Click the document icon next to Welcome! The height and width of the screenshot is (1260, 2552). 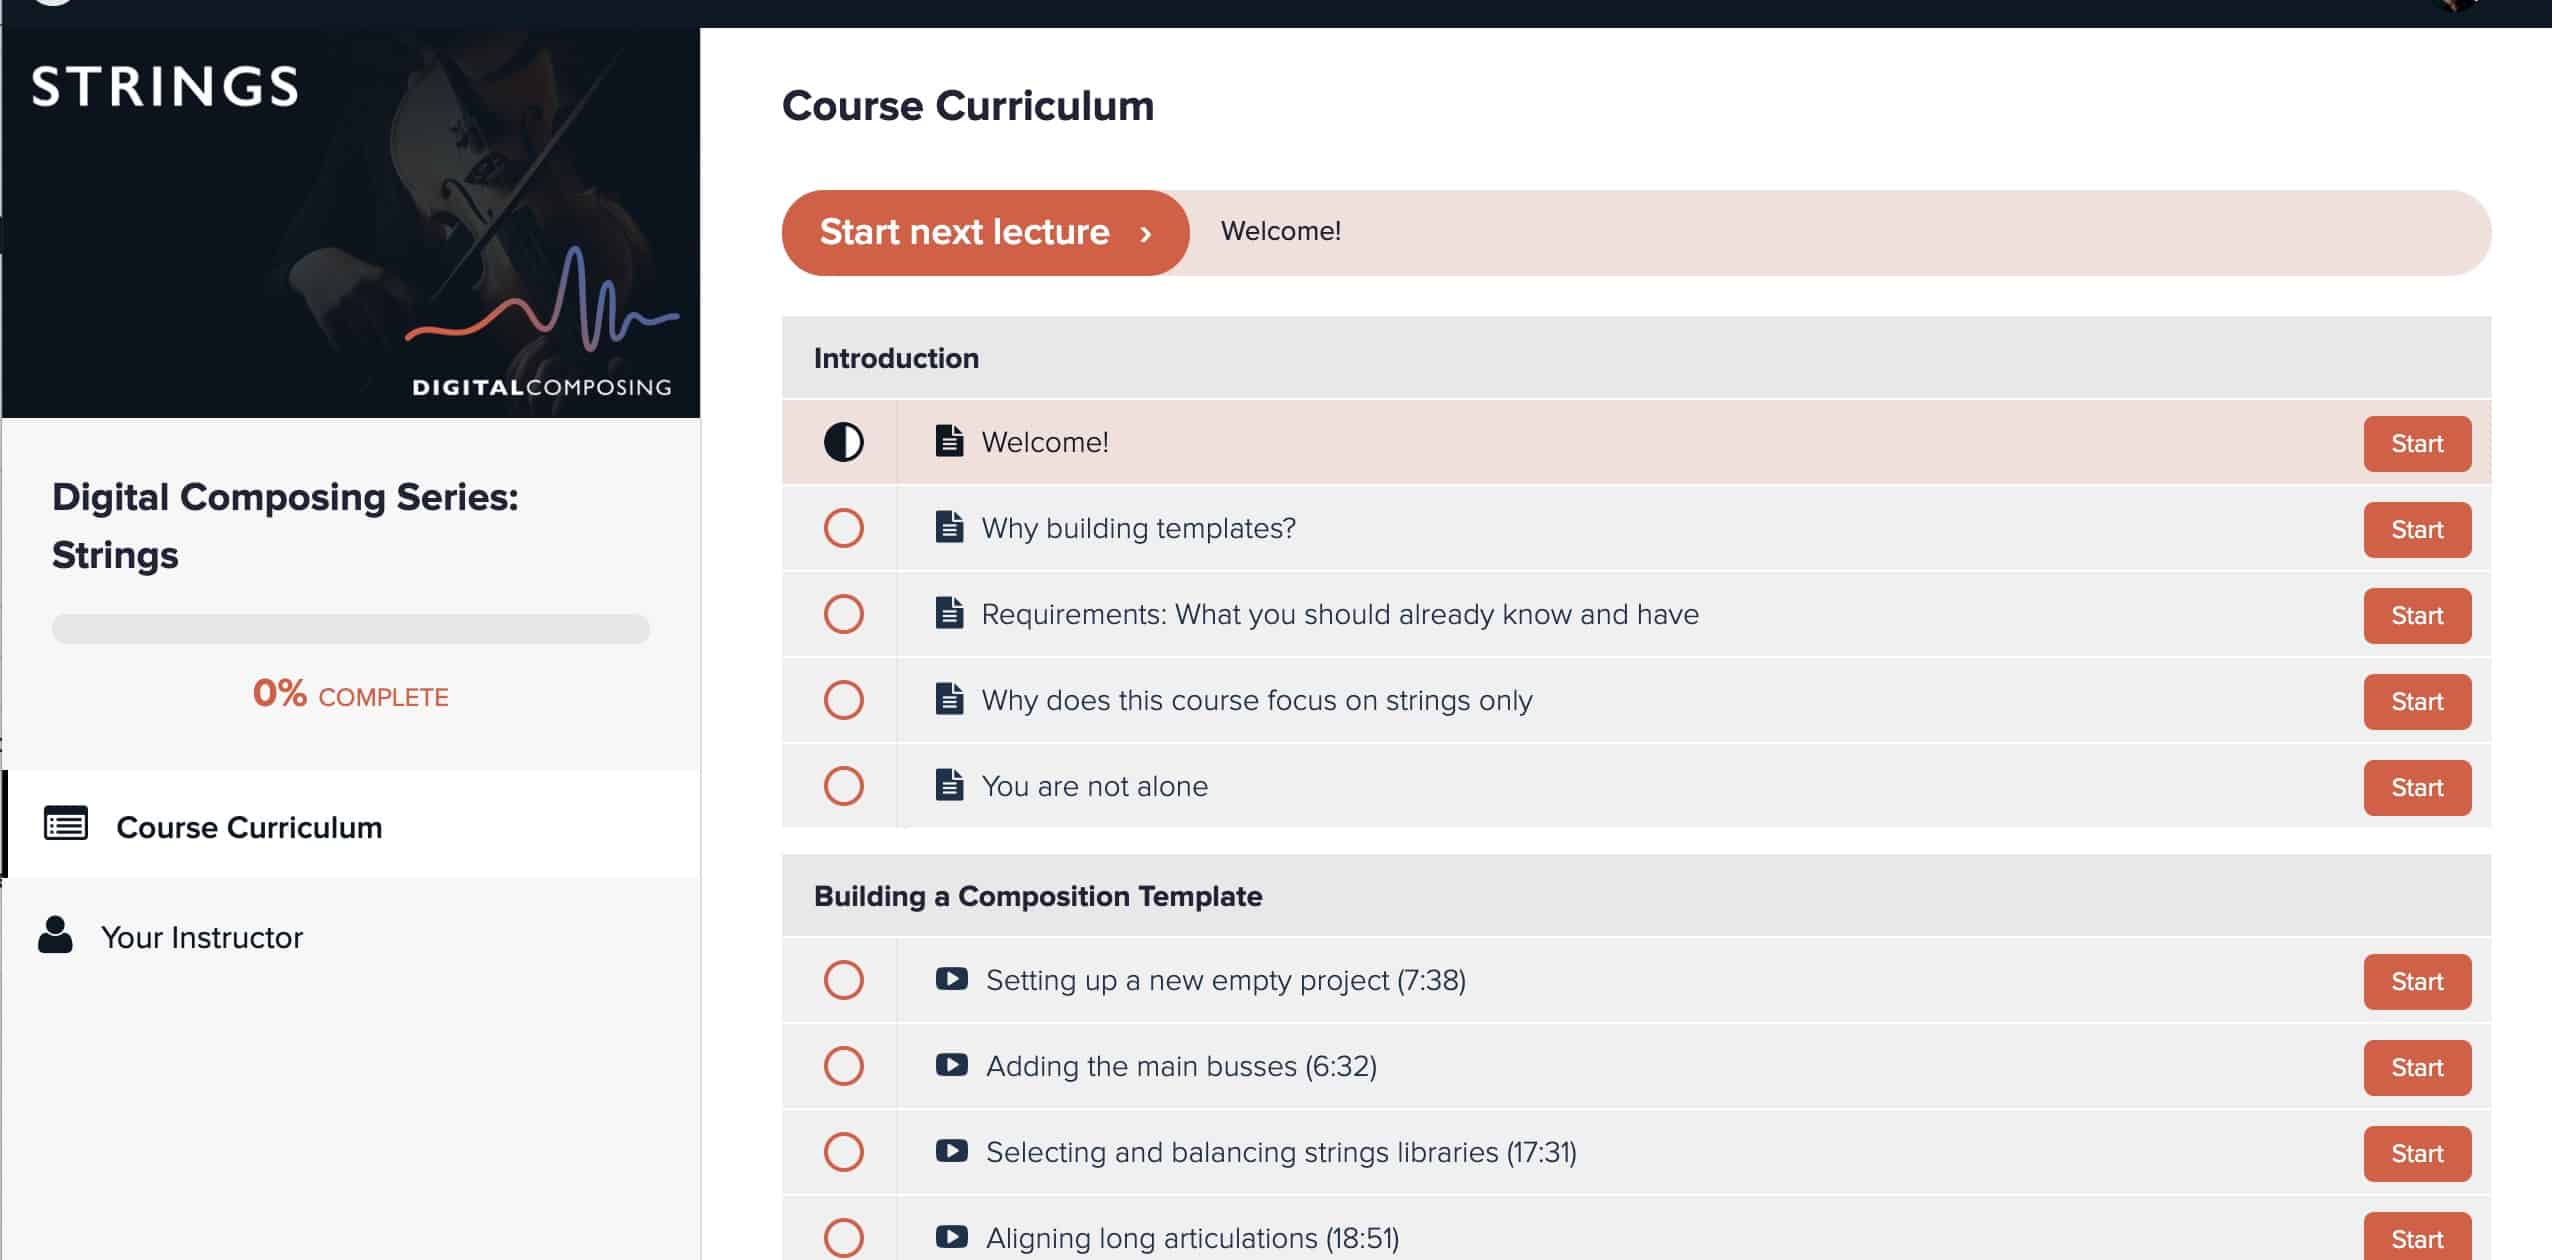click(949, 441)
